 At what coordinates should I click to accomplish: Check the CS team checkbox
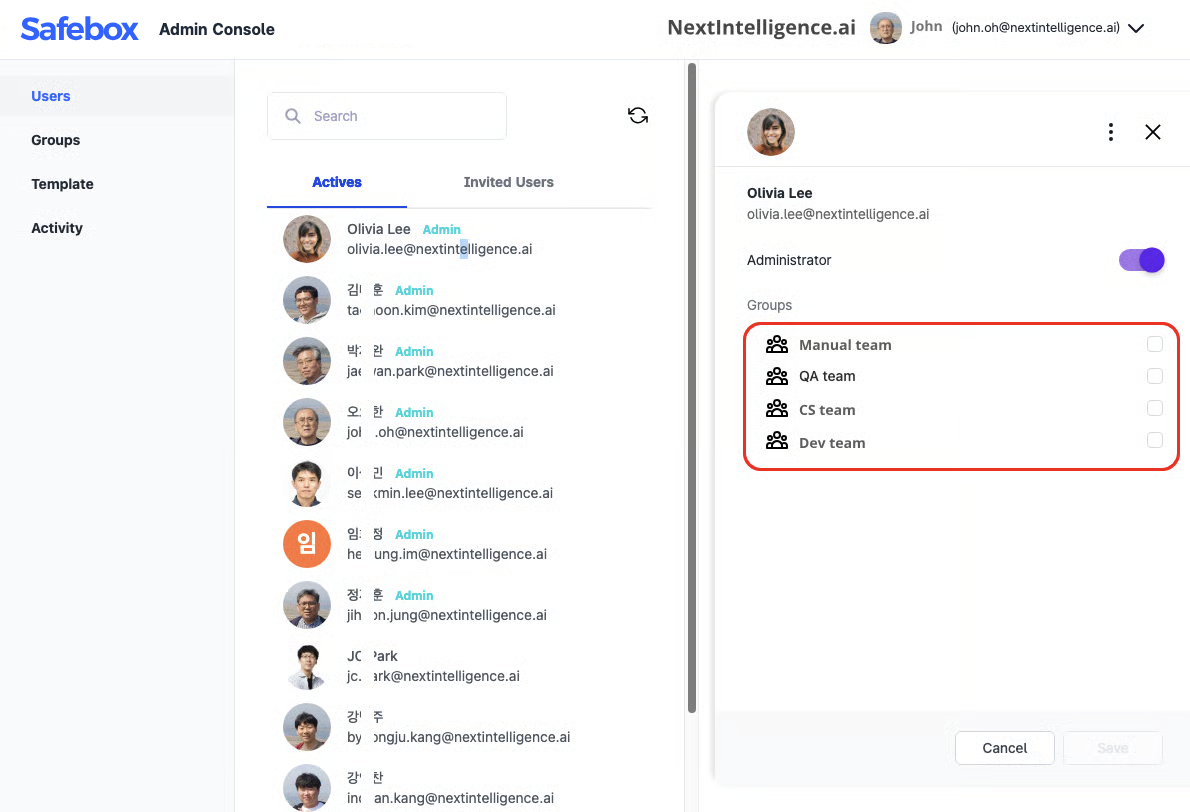point(1155,409)
